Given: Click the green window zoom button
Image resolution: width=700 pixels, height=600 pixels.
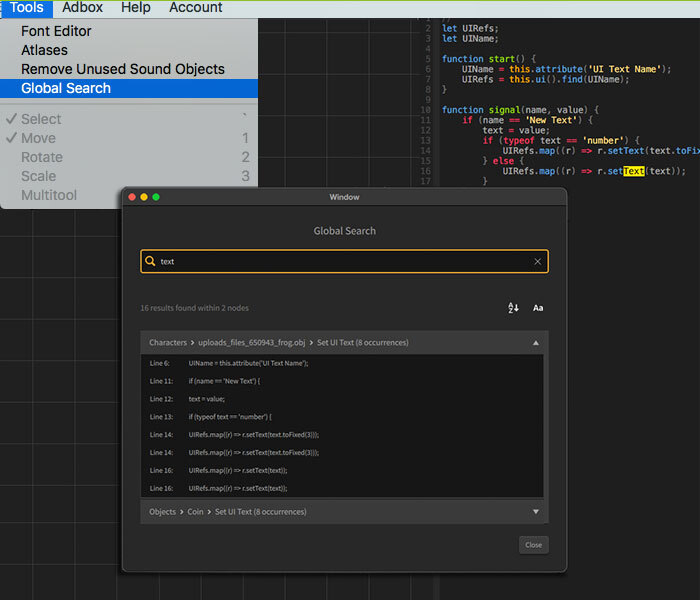Looking at the screenshot, I should tap(156, 197).
